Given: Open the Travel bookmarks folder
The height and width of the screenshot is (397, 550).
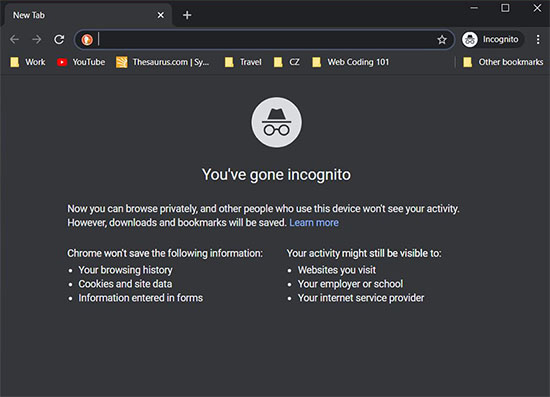Looking at the screenshot, I should pyautogui.click(x=243, y=62).
